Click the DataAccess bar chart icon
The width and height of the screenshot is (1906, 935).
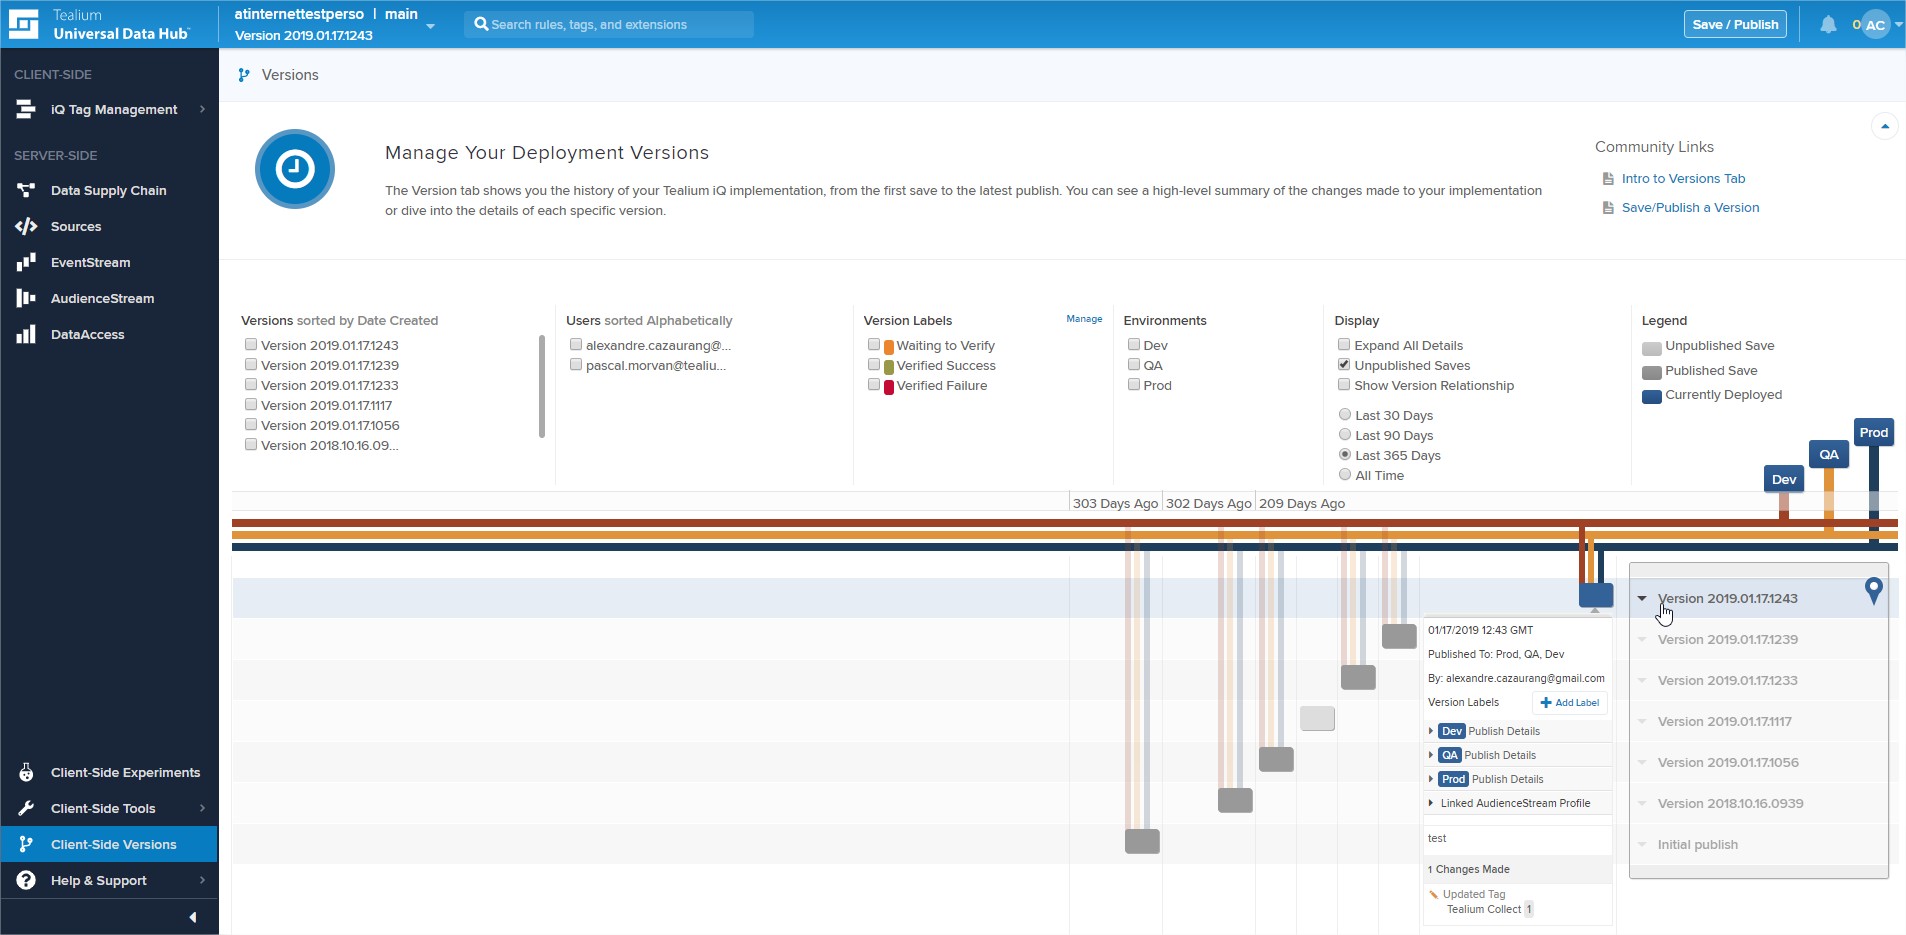26,335
